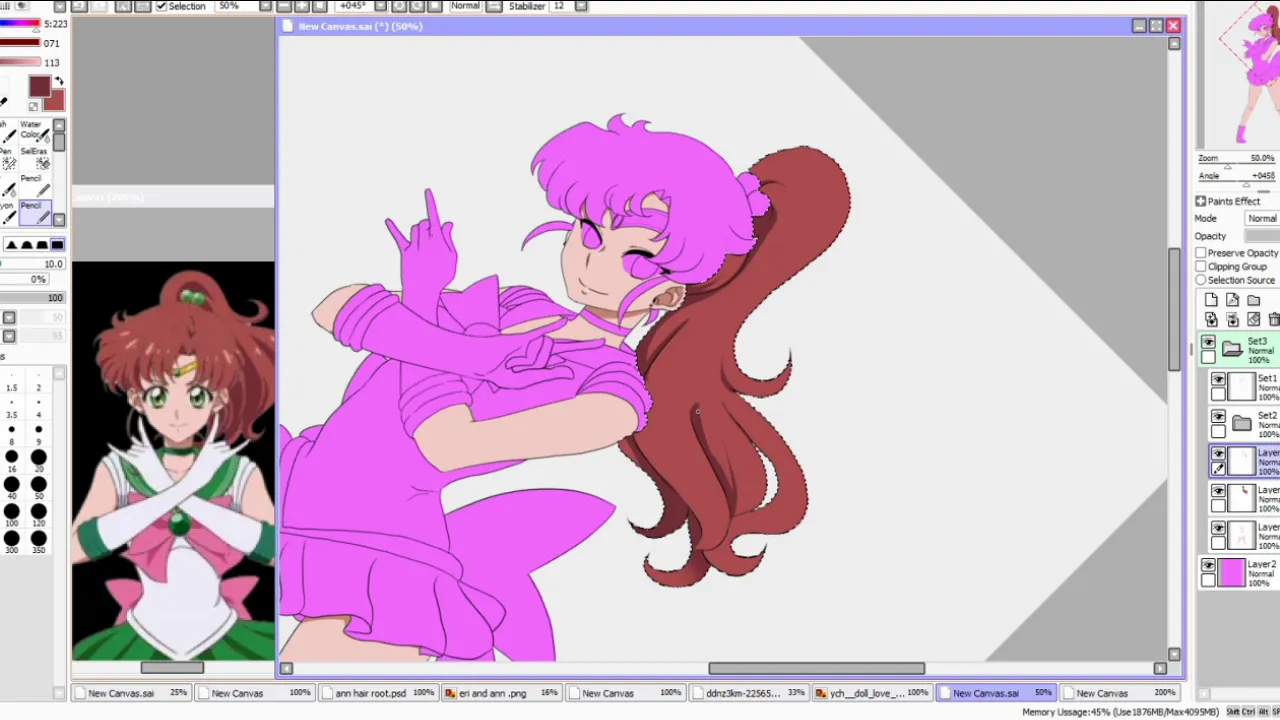Image resolution: width=1280 pixels, height=720 pixels.
Task: Select the rightmost flat brush edge shape
Action: coord(57,245)
